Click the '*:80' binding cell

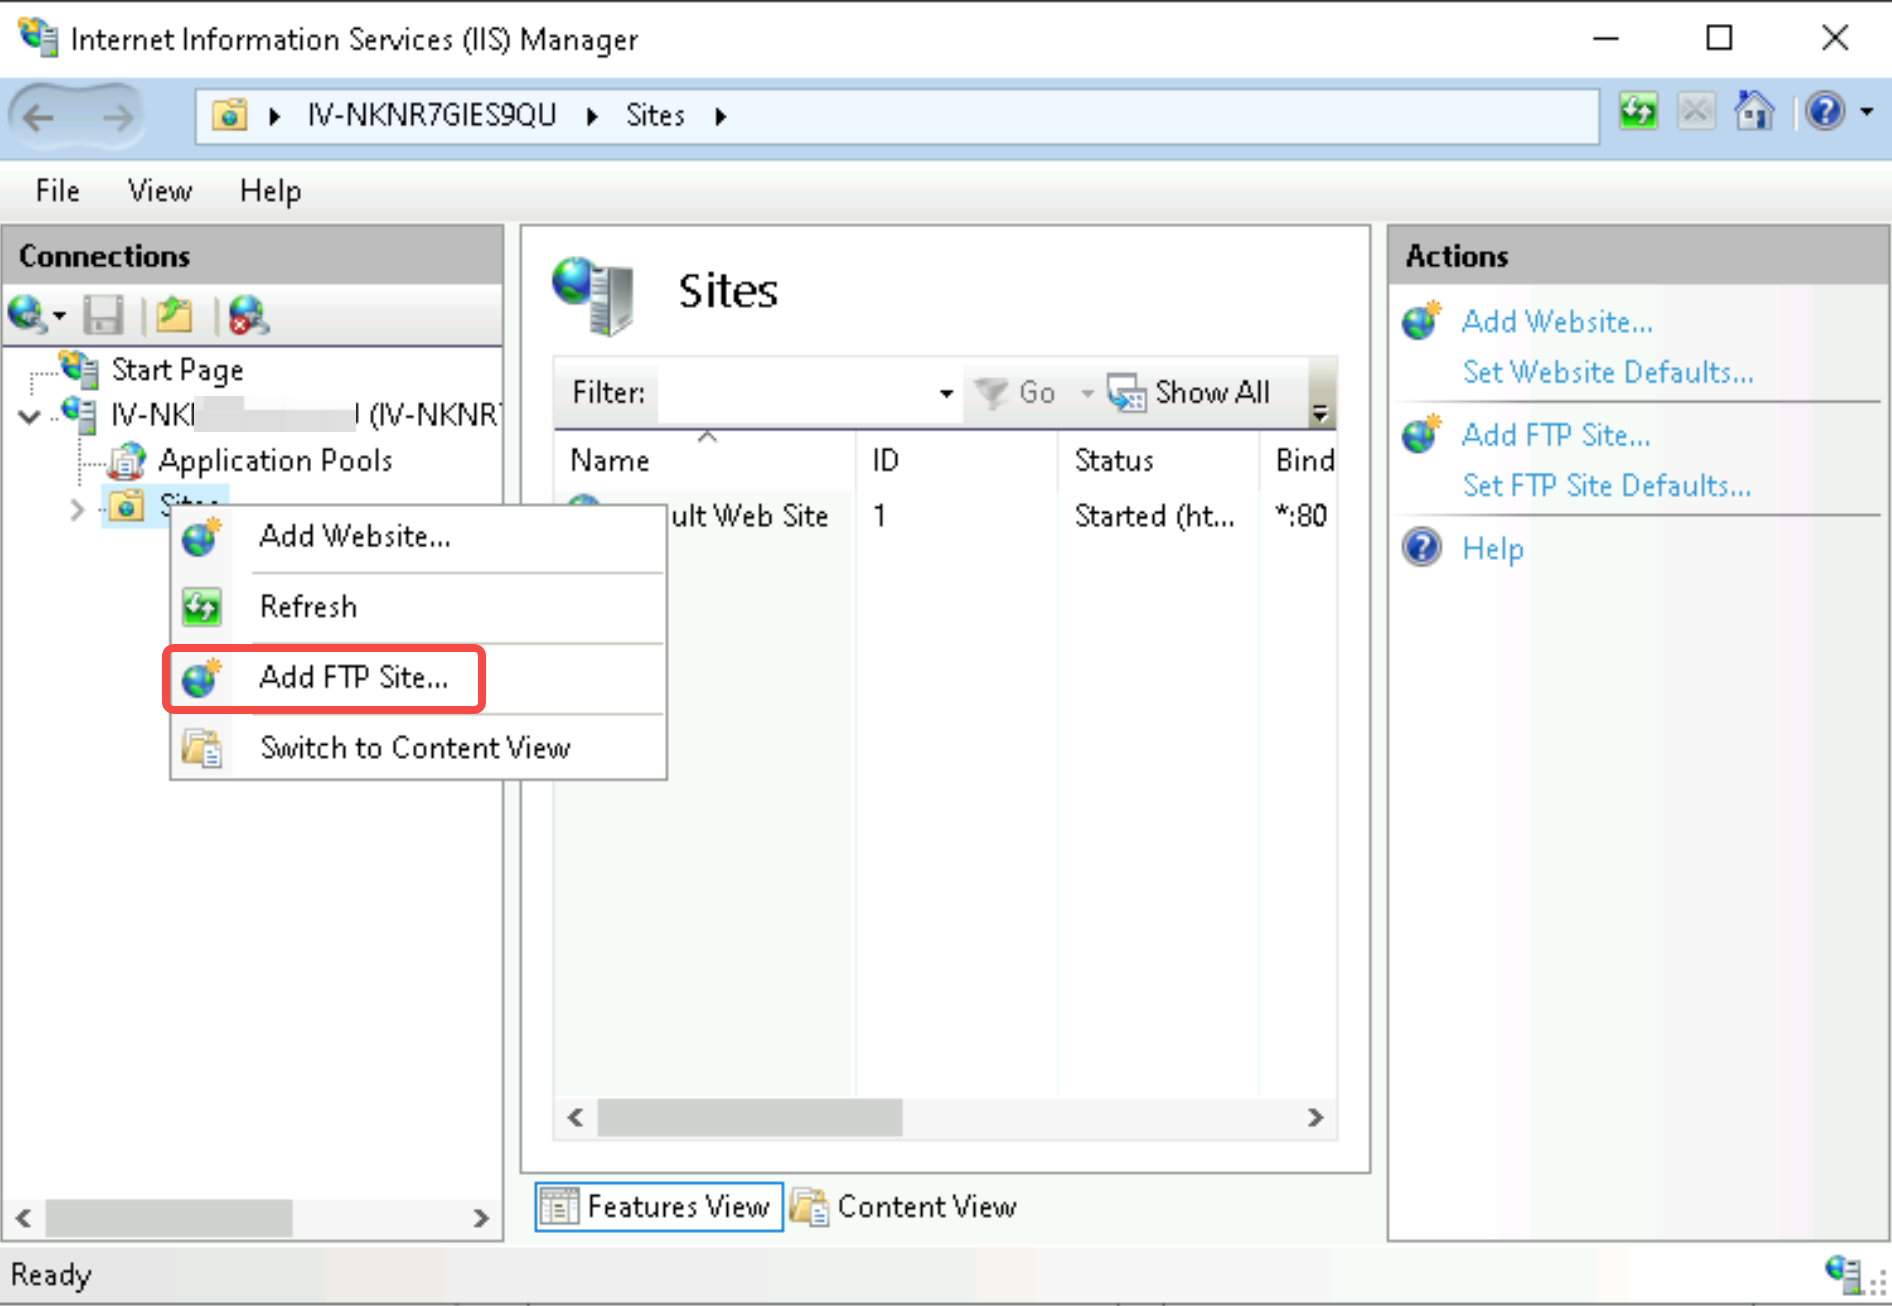click(1301, 516)
